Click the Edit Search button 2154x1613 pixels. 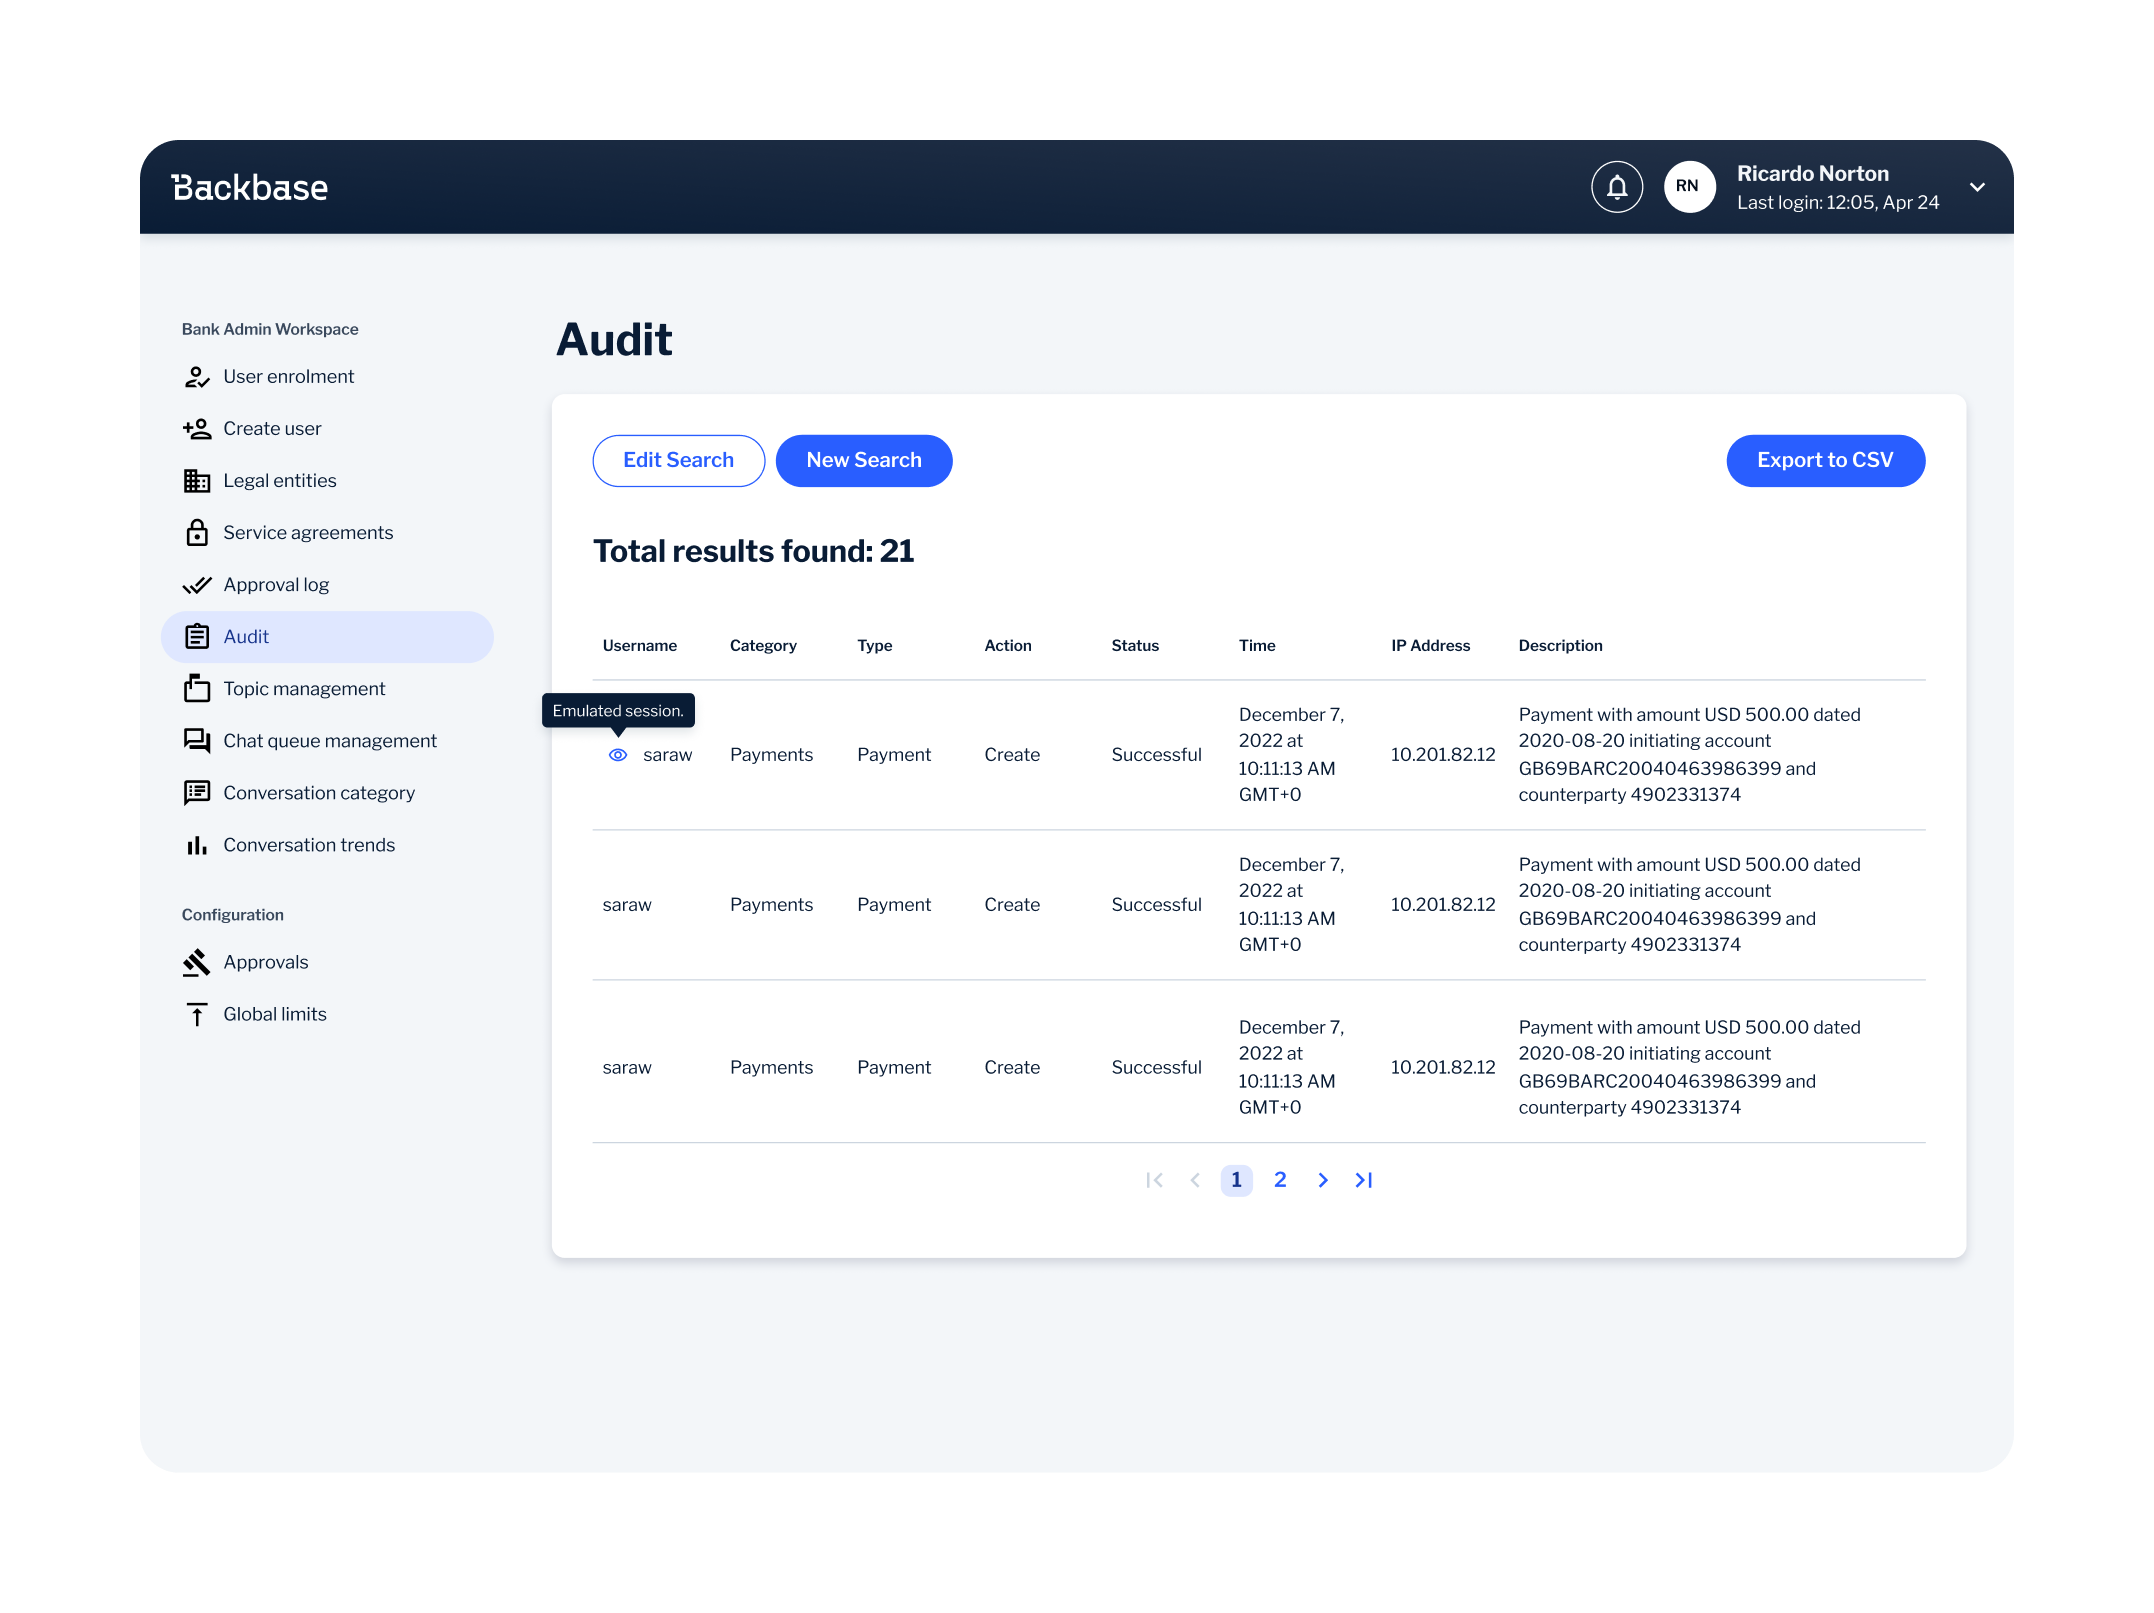tap(676, 459)
